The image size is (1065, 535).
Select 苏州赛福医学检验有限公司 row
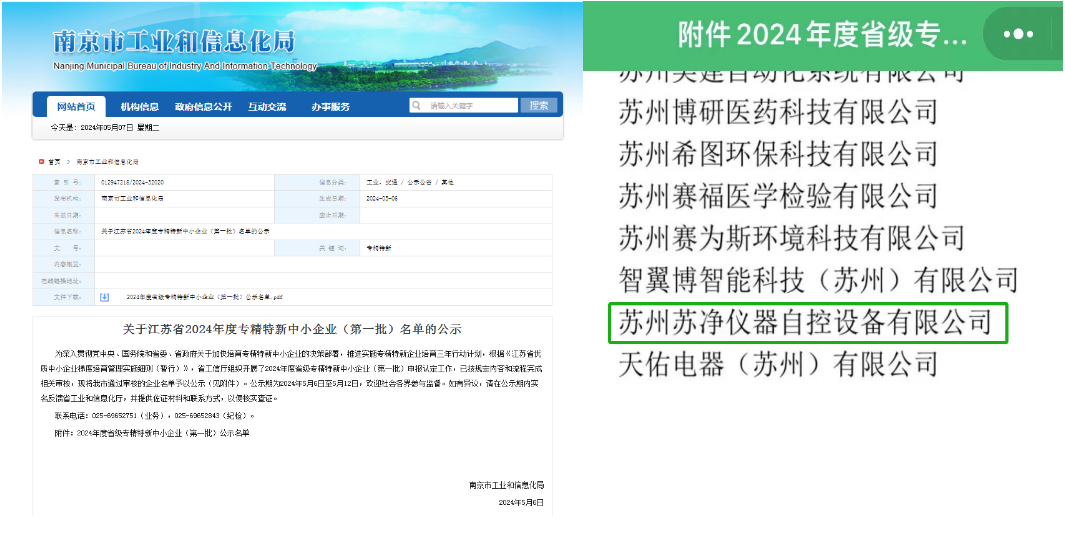pyautogui.click(x=778, y=196)
